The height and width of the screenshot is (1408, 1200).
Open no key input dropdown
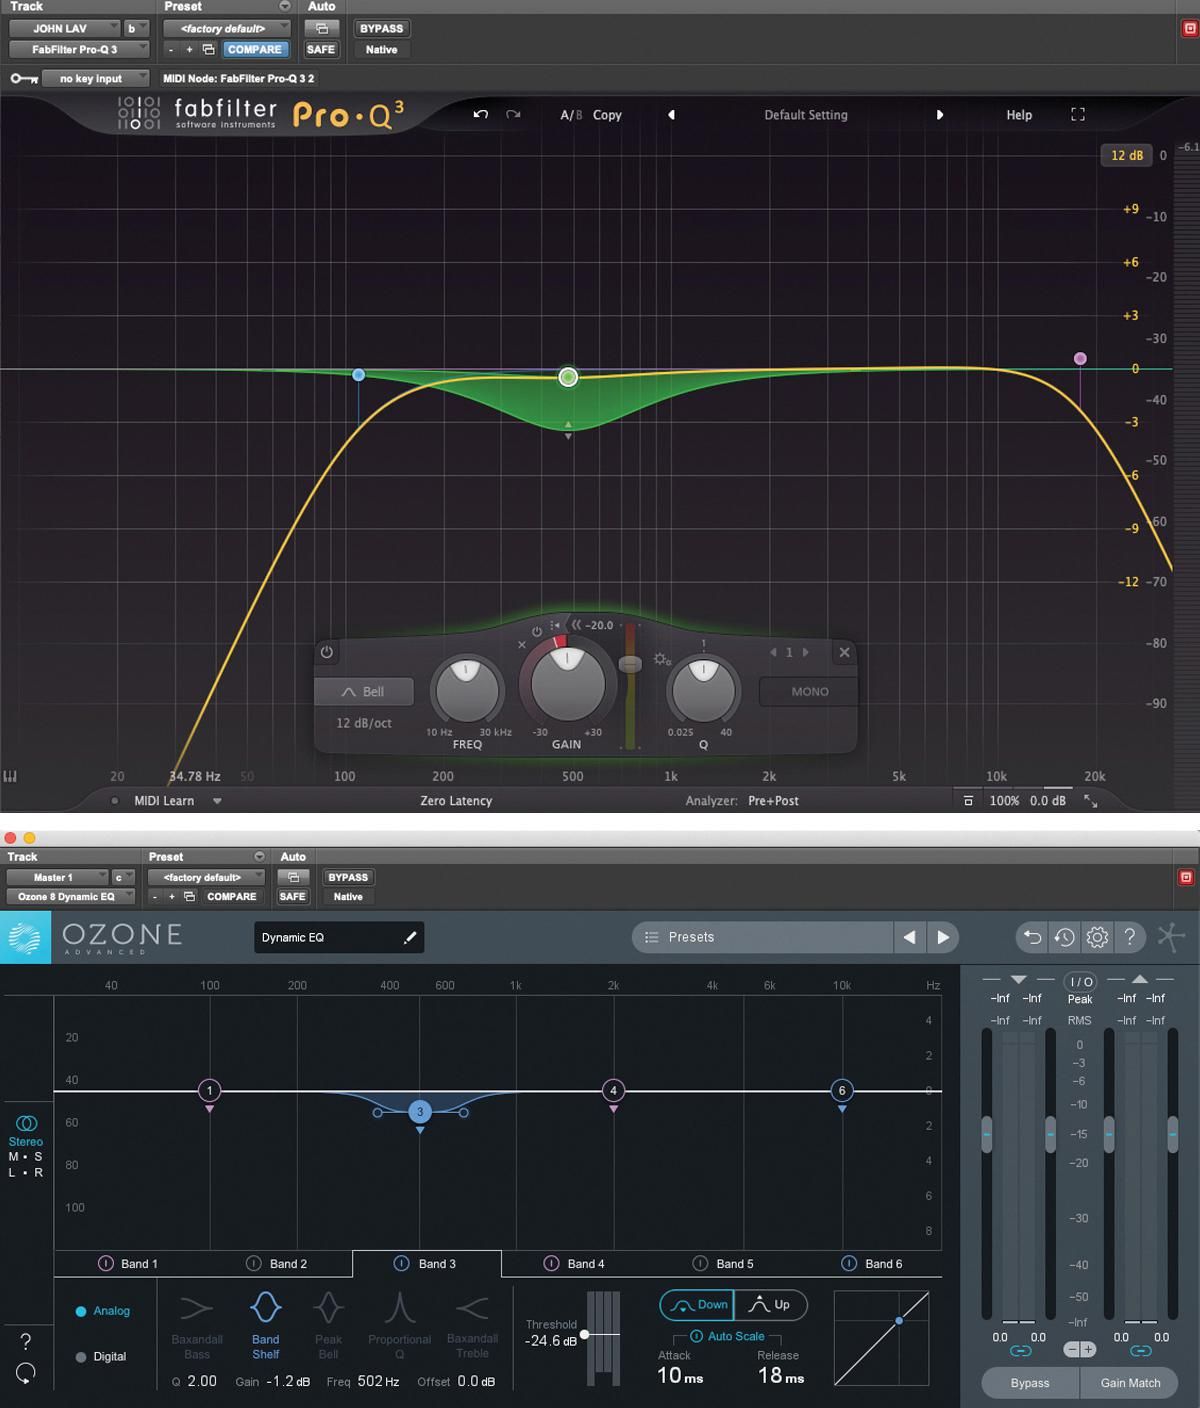pos(95,78)
